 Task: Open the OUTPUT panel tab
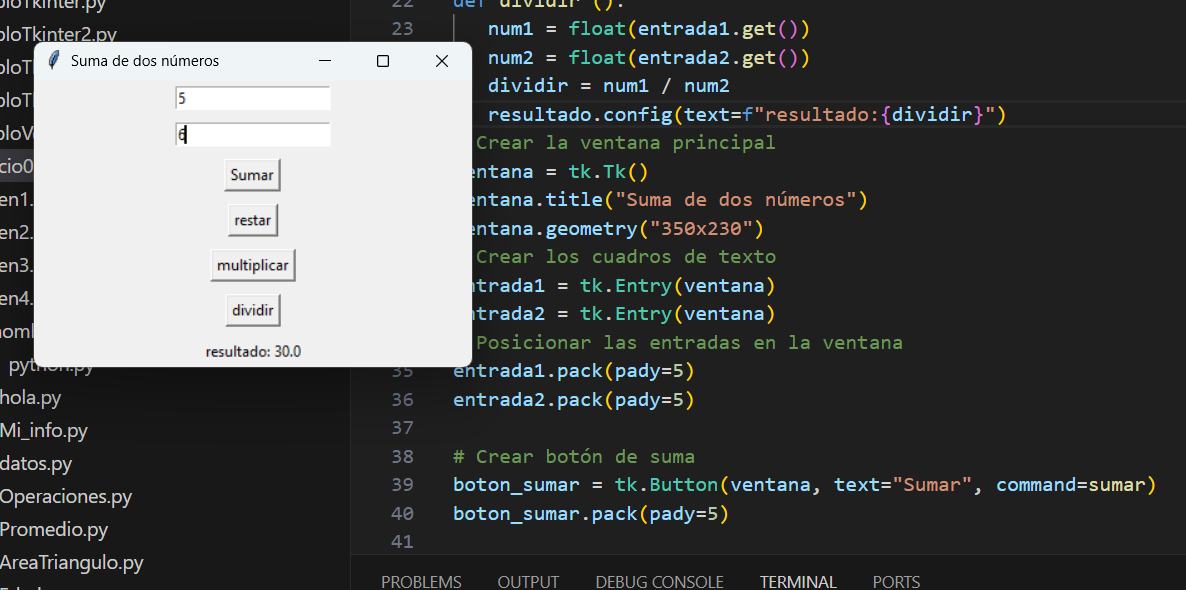pos(528,581)
